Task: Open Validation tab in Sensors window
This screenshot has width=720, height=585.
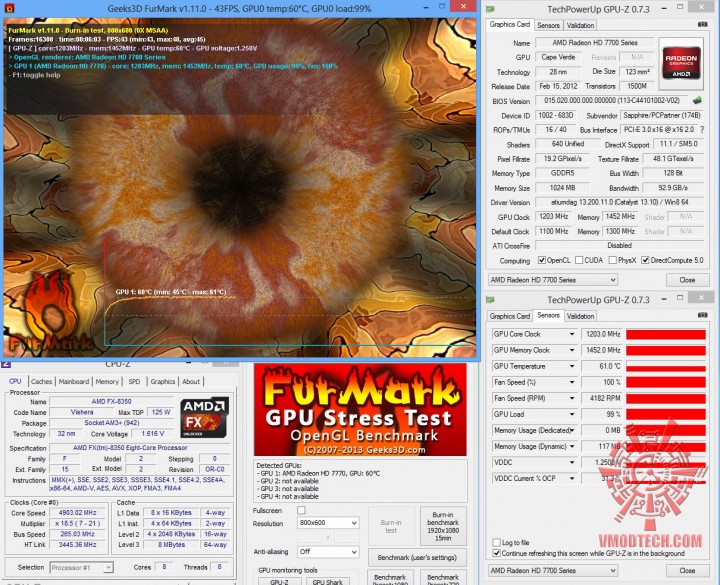Action: tap(580, 316)
